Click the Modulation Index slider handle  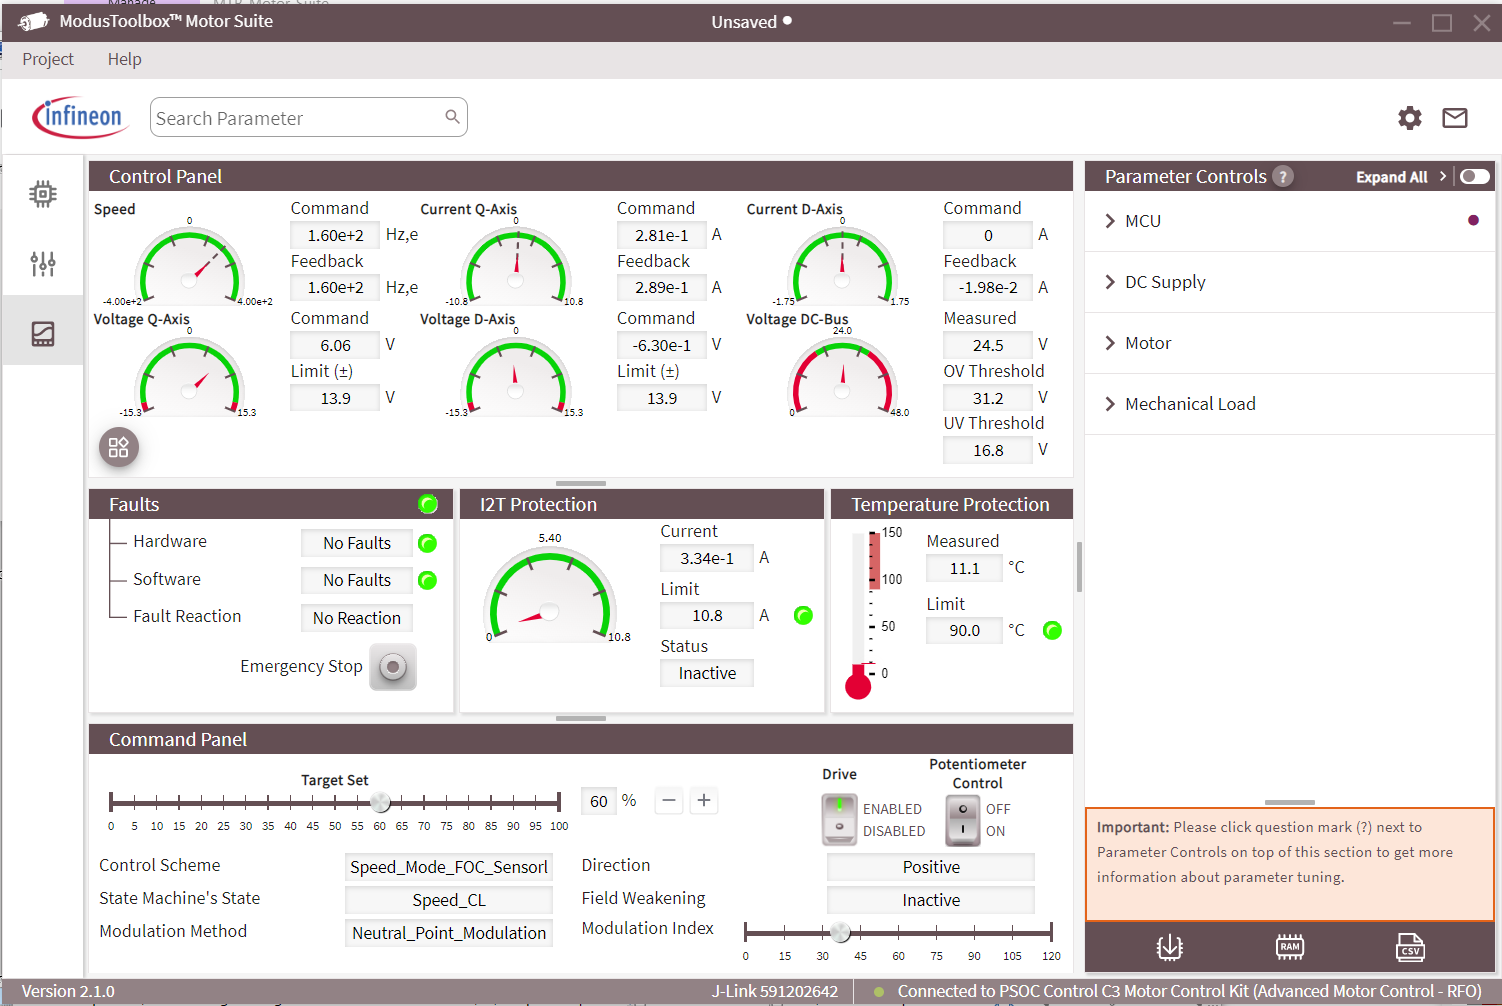(840, 932)
